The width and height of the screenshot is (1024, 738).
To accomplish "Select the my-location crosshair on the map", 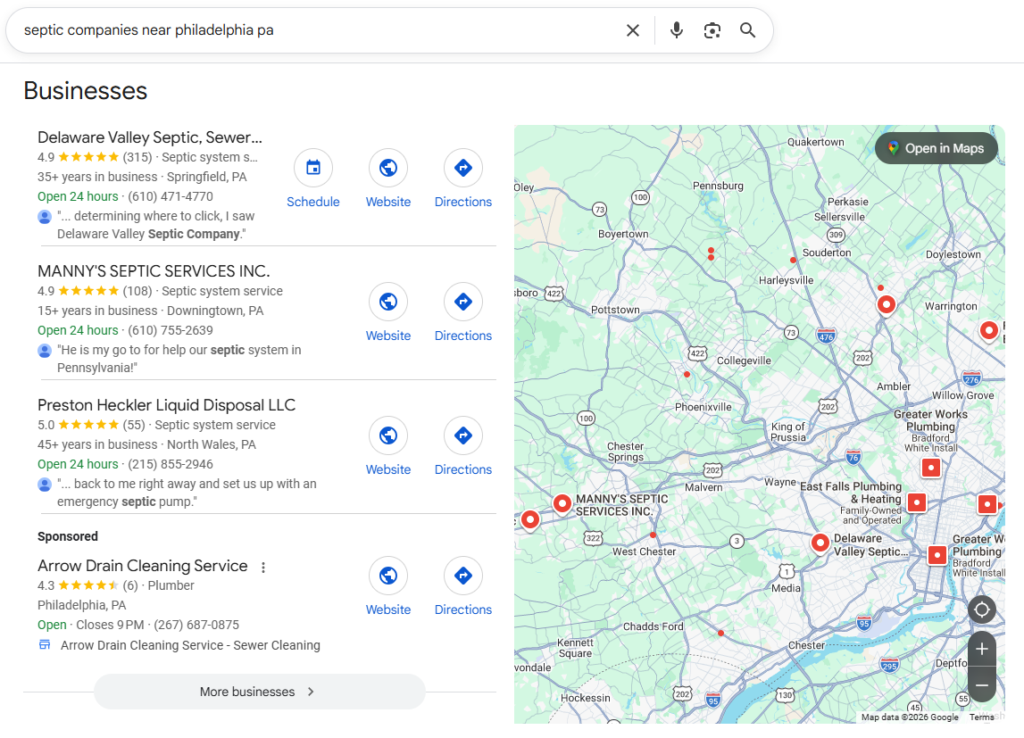I will click(x=981, y=609).
